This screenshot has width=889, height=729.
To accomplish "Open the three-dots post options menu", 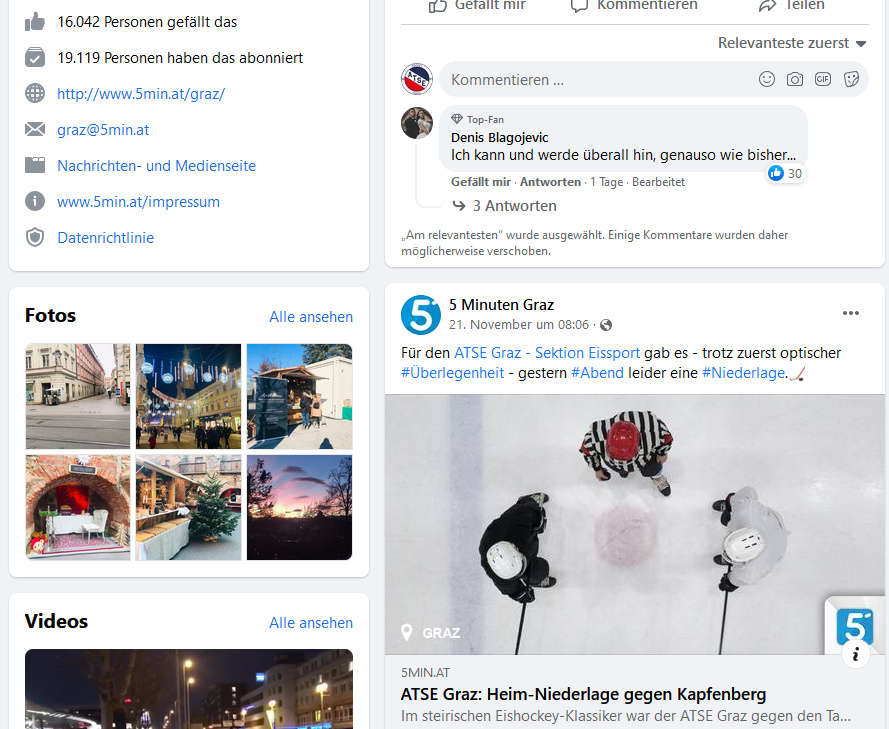I will coord(850,313).
